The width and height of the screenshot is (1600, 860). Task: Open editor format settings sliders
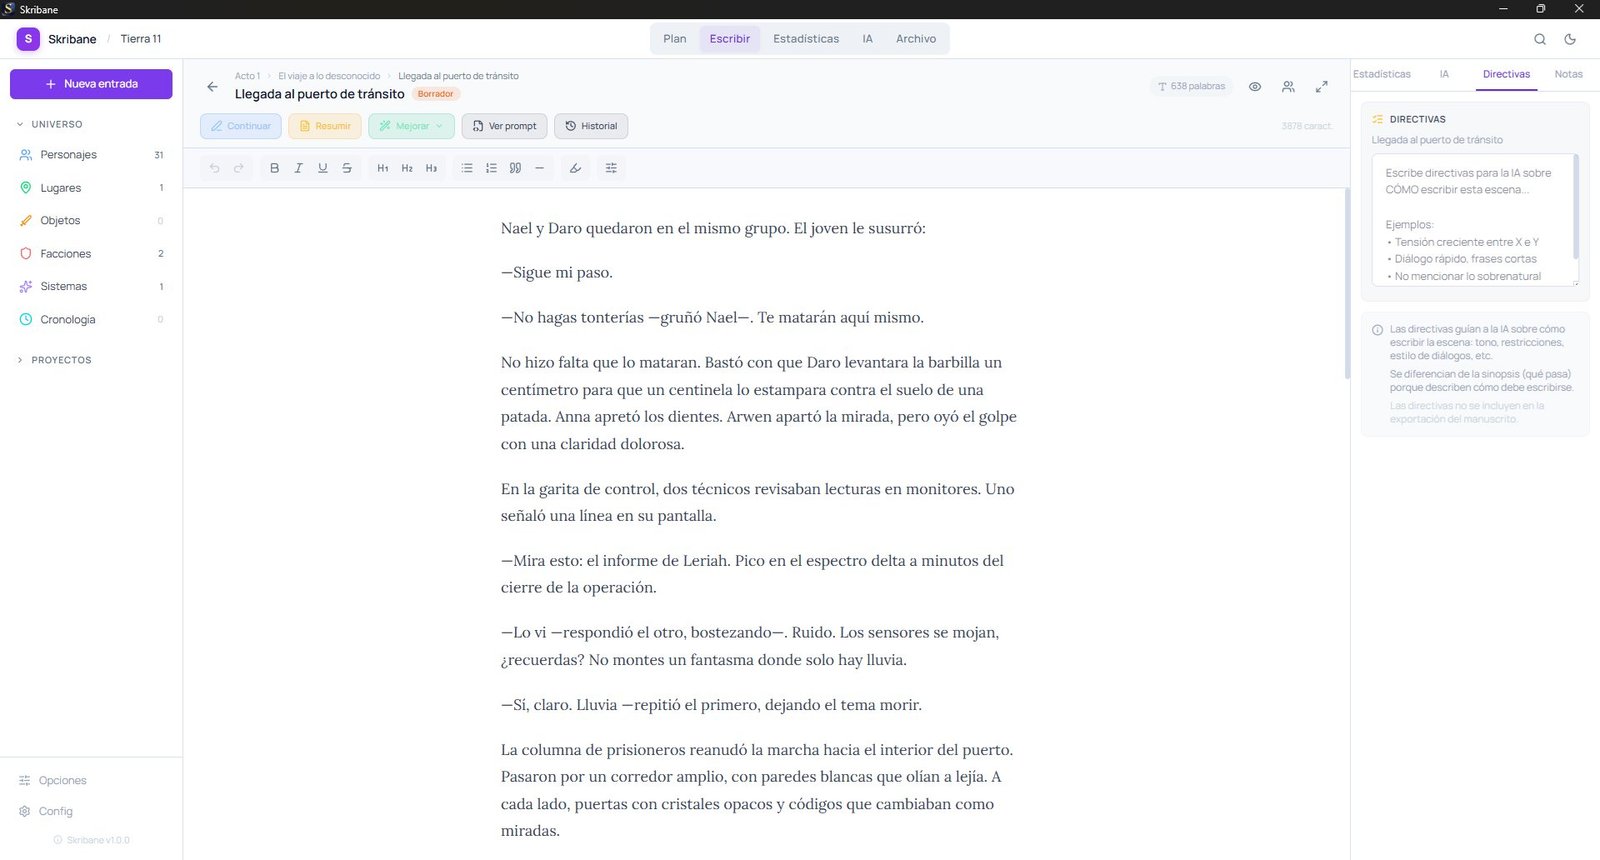click(x=611, y=168)
